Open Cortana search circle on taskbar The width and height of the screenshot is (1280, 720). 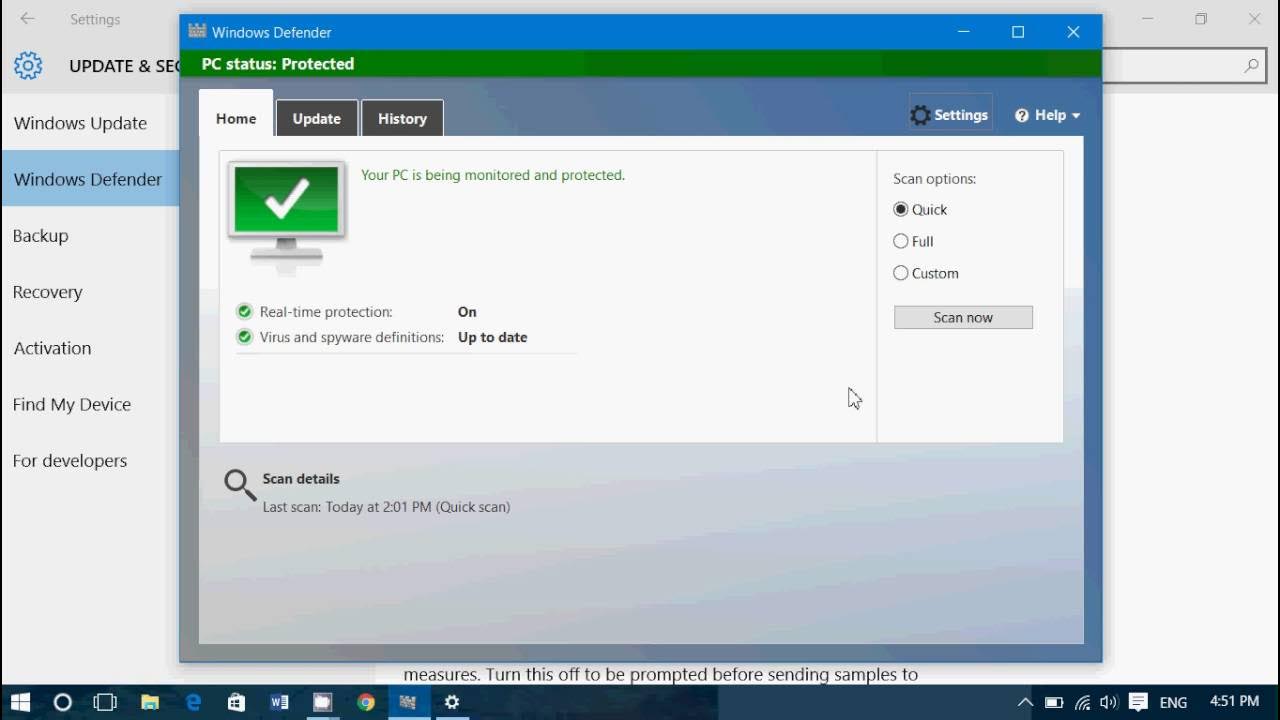pos(63,702)
